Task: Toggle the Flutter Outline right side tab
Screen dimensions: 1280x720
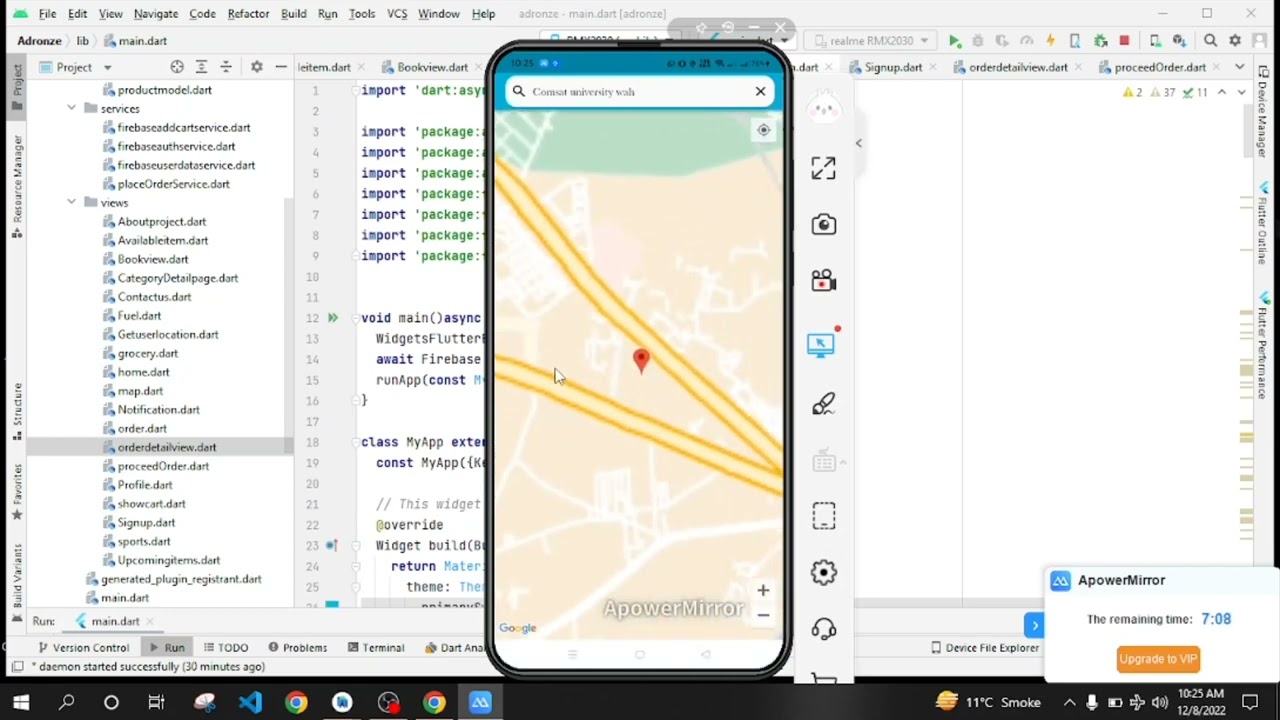Action: 1263,224
